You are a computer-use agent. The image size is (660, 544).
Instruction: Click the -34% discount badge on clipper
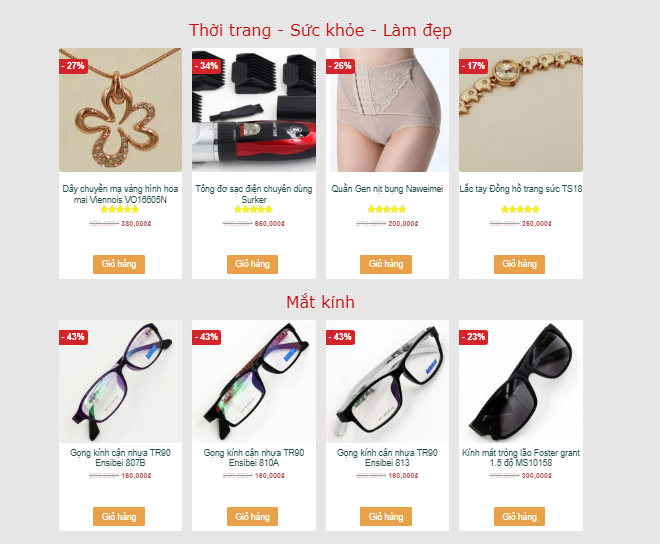[x=206, y=66]
